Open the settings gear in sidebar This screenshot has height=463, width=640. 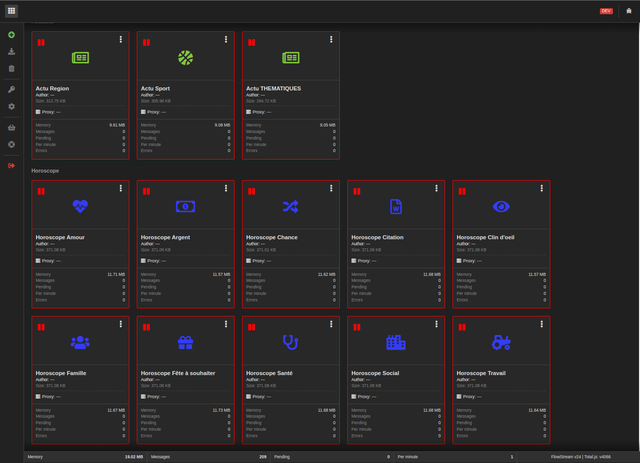pyautogui.click(x=11, y=106)
